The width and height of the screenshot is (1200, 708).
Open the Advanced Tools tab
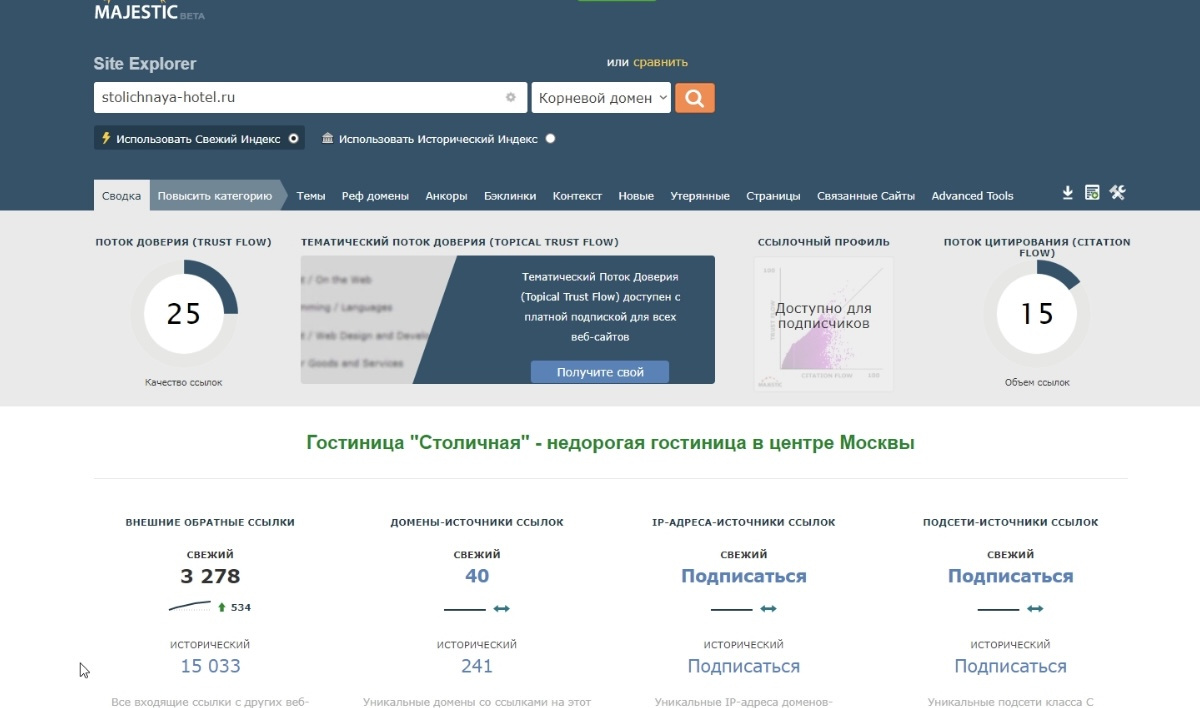click(x=972, y=196)
